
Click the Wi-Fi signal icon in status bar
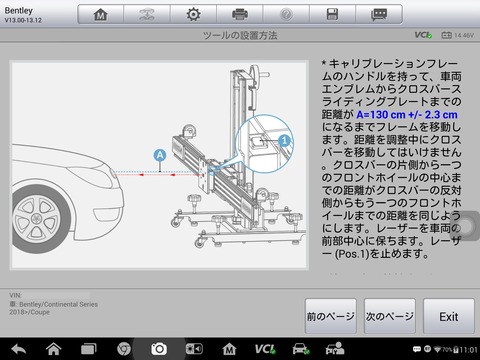437,349
